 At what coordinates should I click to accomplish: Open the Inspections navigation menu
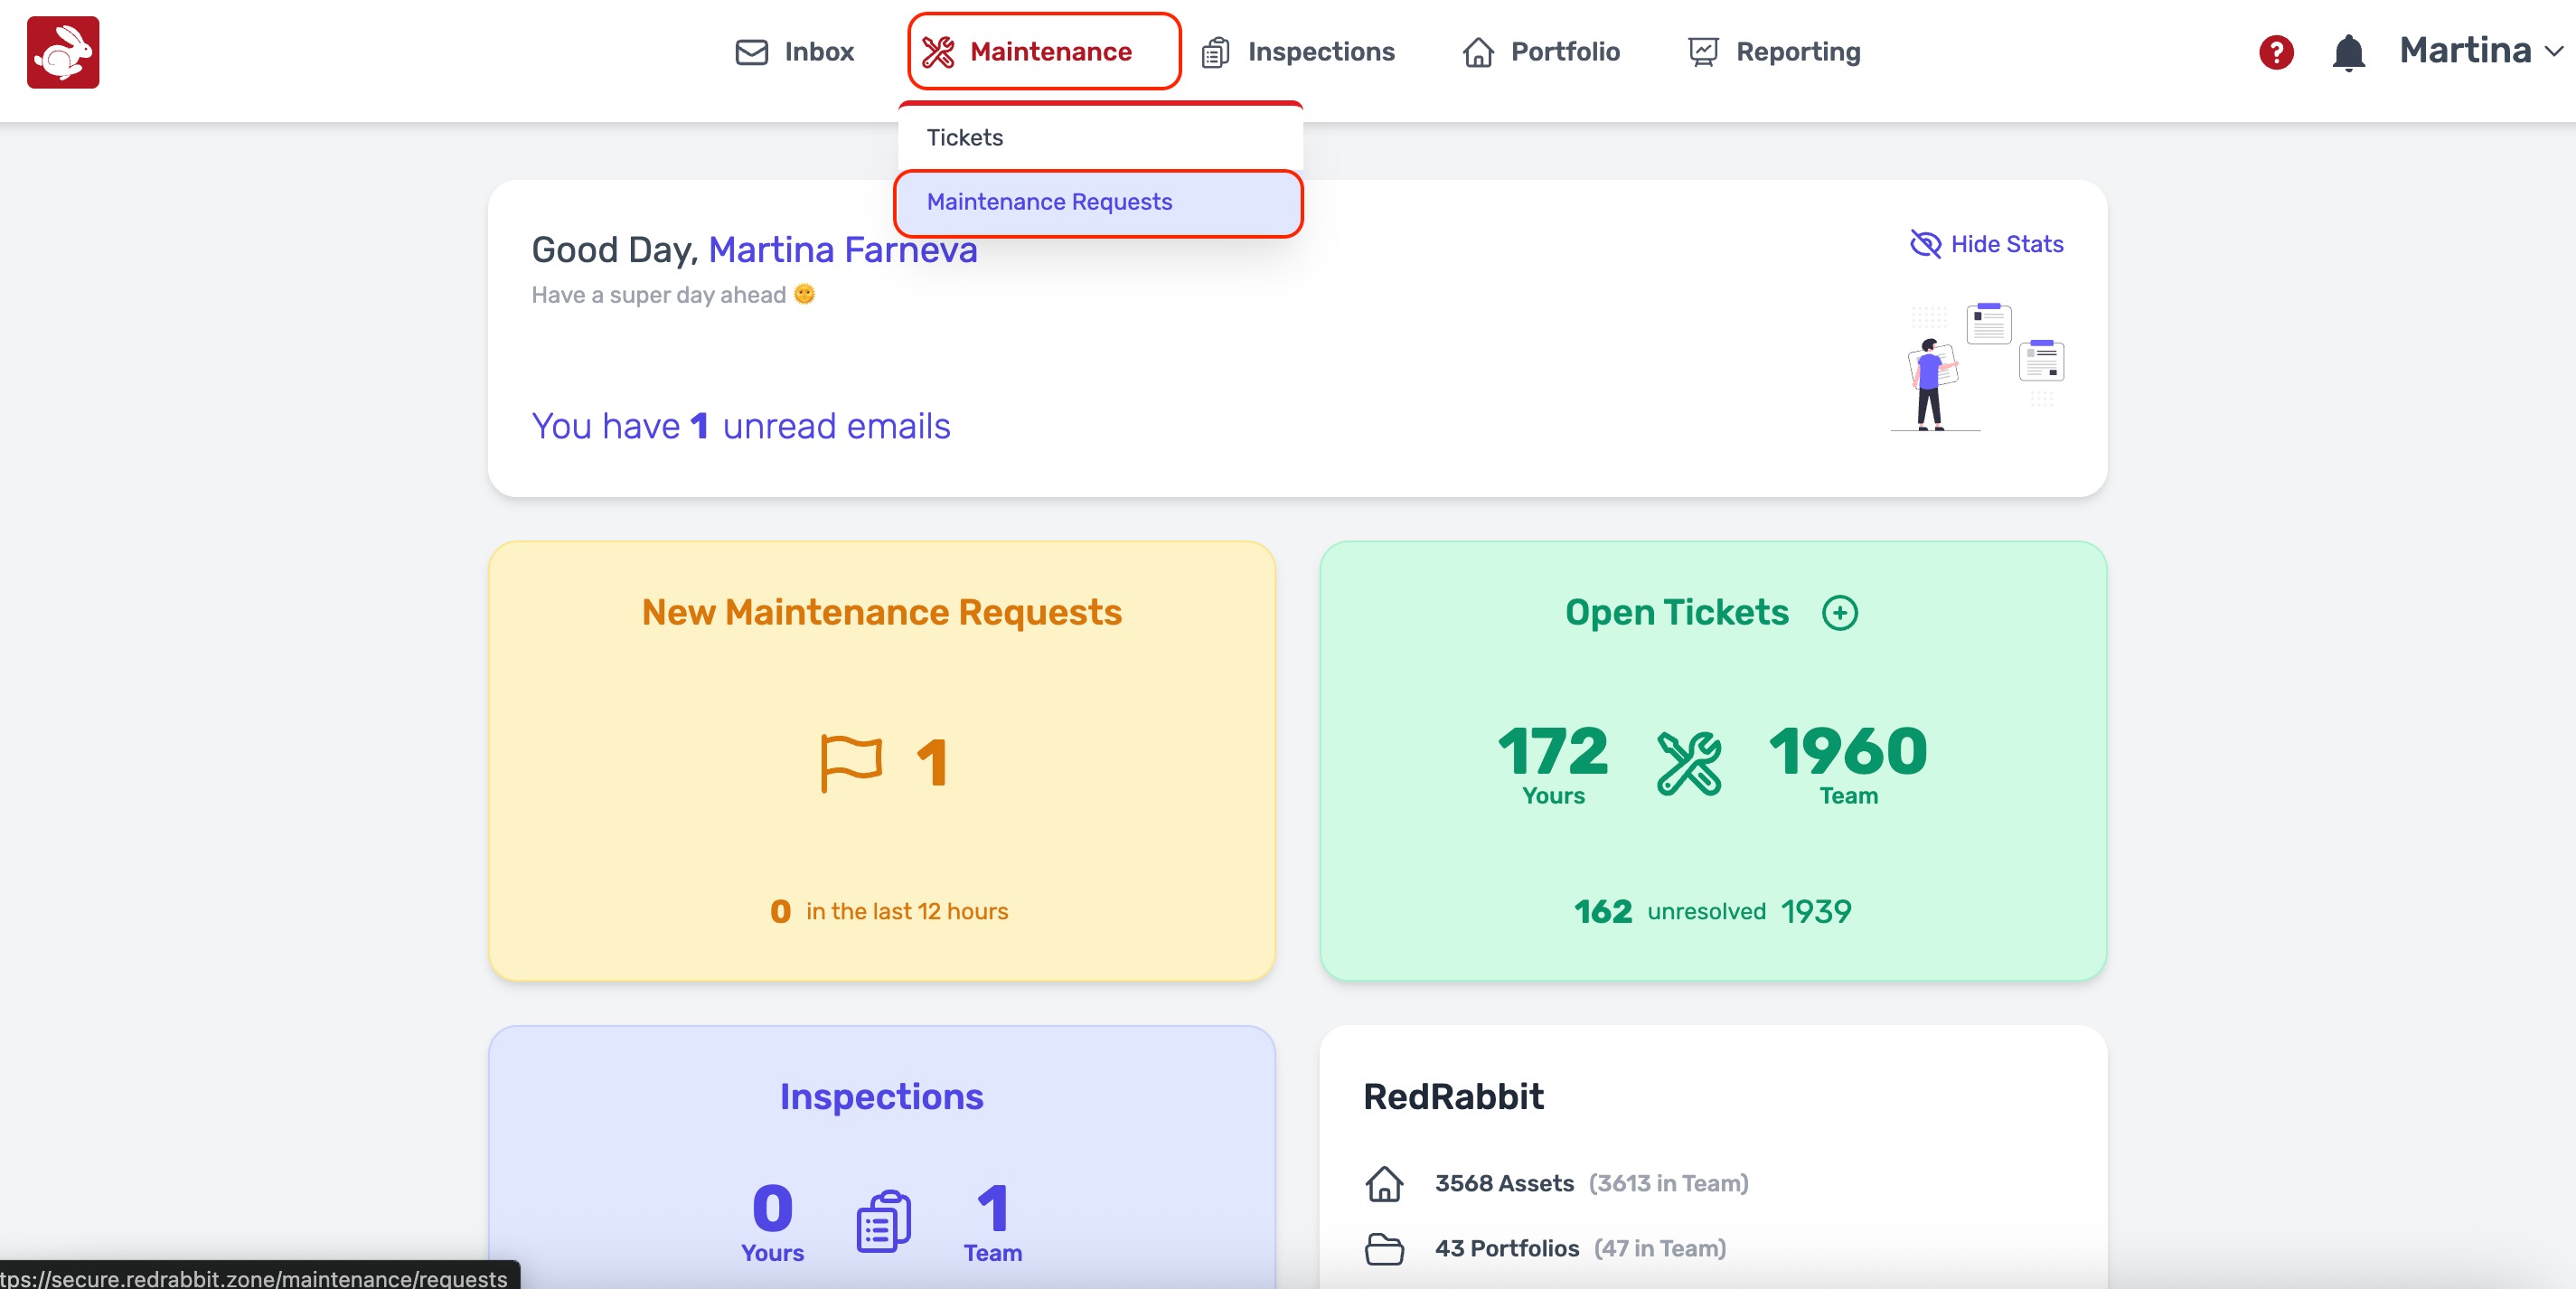pos(1298,51)
